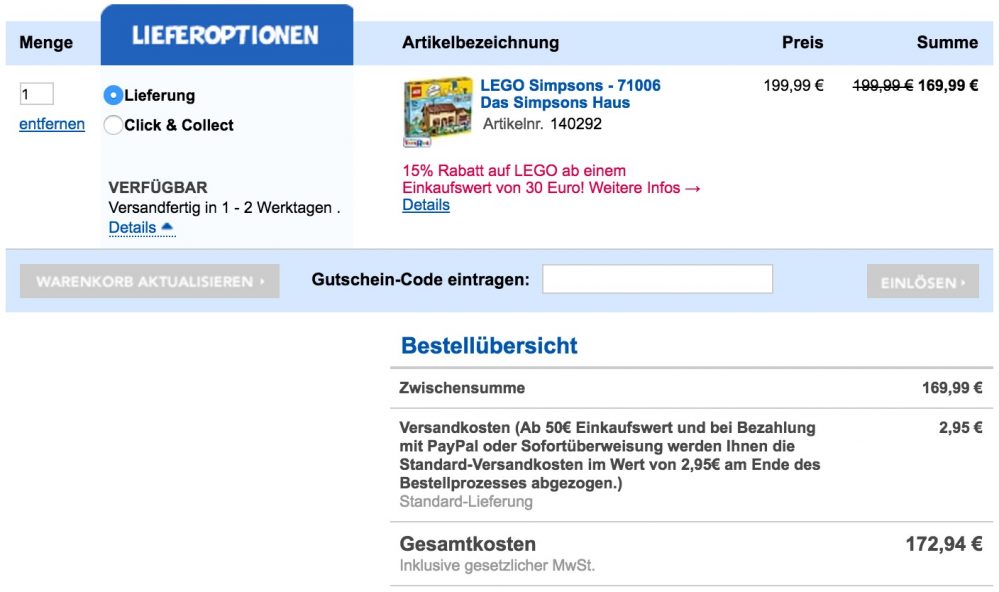Click the Bestellübersicht heading

pyautogui.click(x=489, y=346)
